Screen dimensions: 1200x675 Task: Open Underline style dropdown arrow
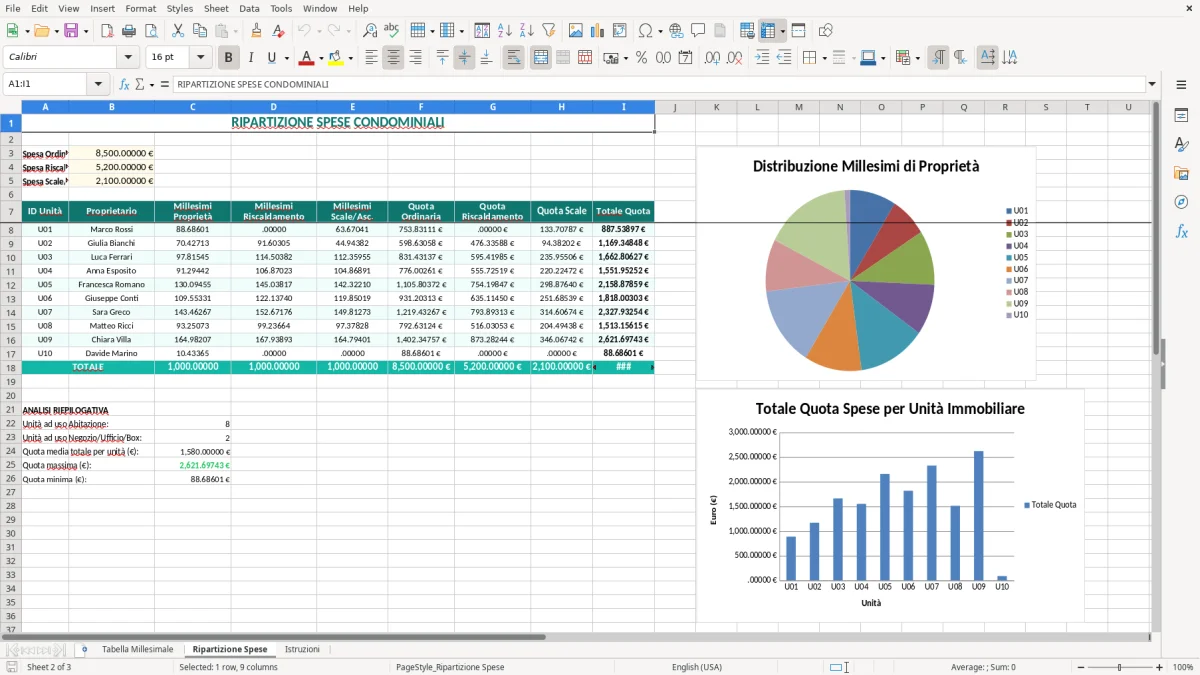point(286,58)
